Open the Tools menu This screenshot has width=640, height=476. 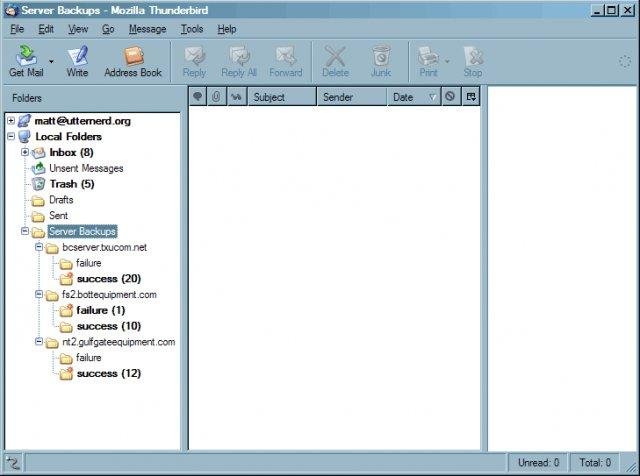coord(192,29)
